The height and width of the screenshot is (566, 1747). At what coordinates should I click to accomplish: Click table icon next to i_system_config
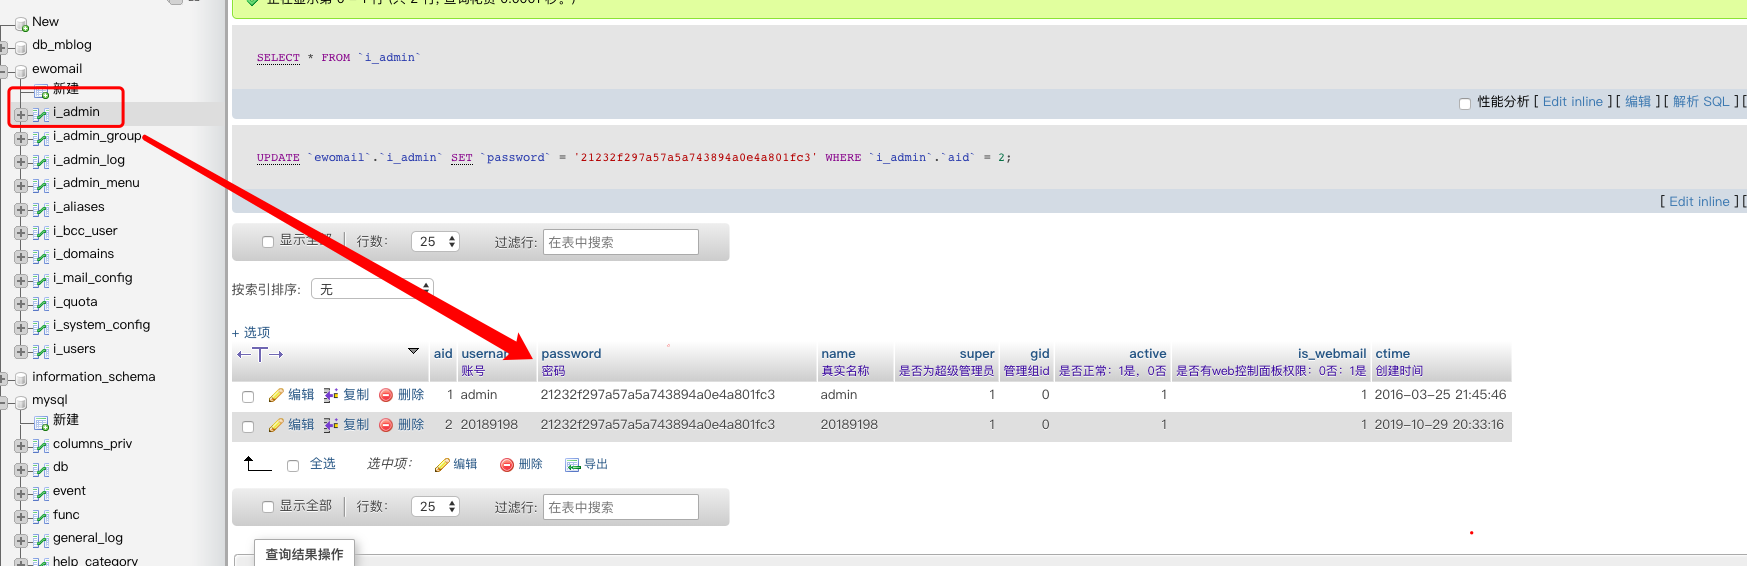[x=41, y=327]
